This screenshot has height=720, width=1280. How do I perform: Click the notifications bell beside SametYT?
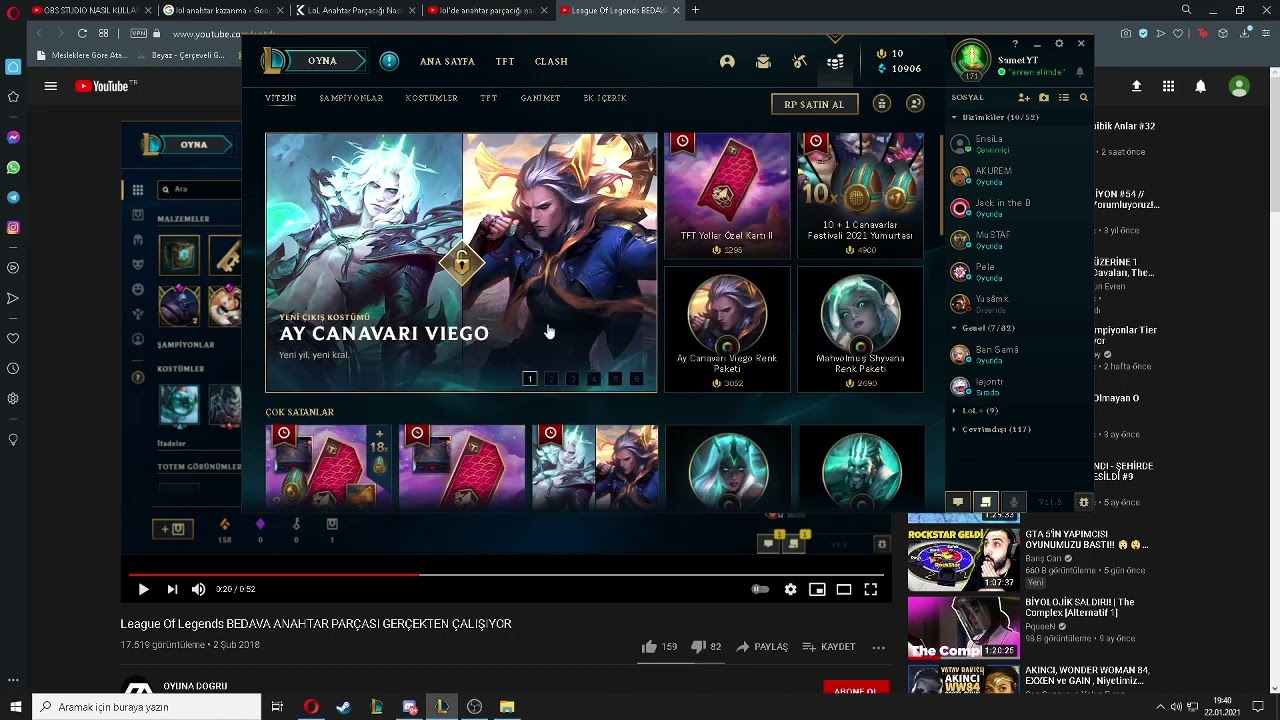tap(1079, 72)
